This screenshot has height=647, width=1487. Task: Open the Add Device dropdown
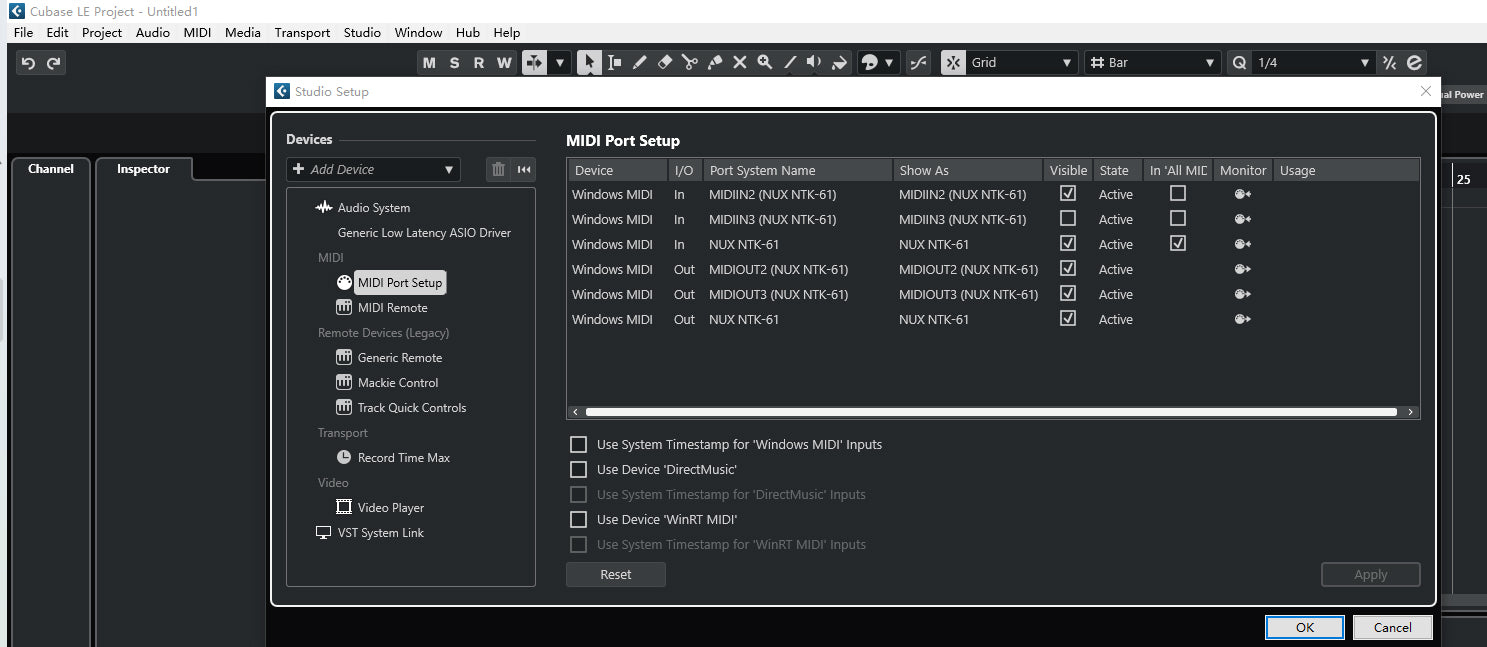[x=373, y=169]
